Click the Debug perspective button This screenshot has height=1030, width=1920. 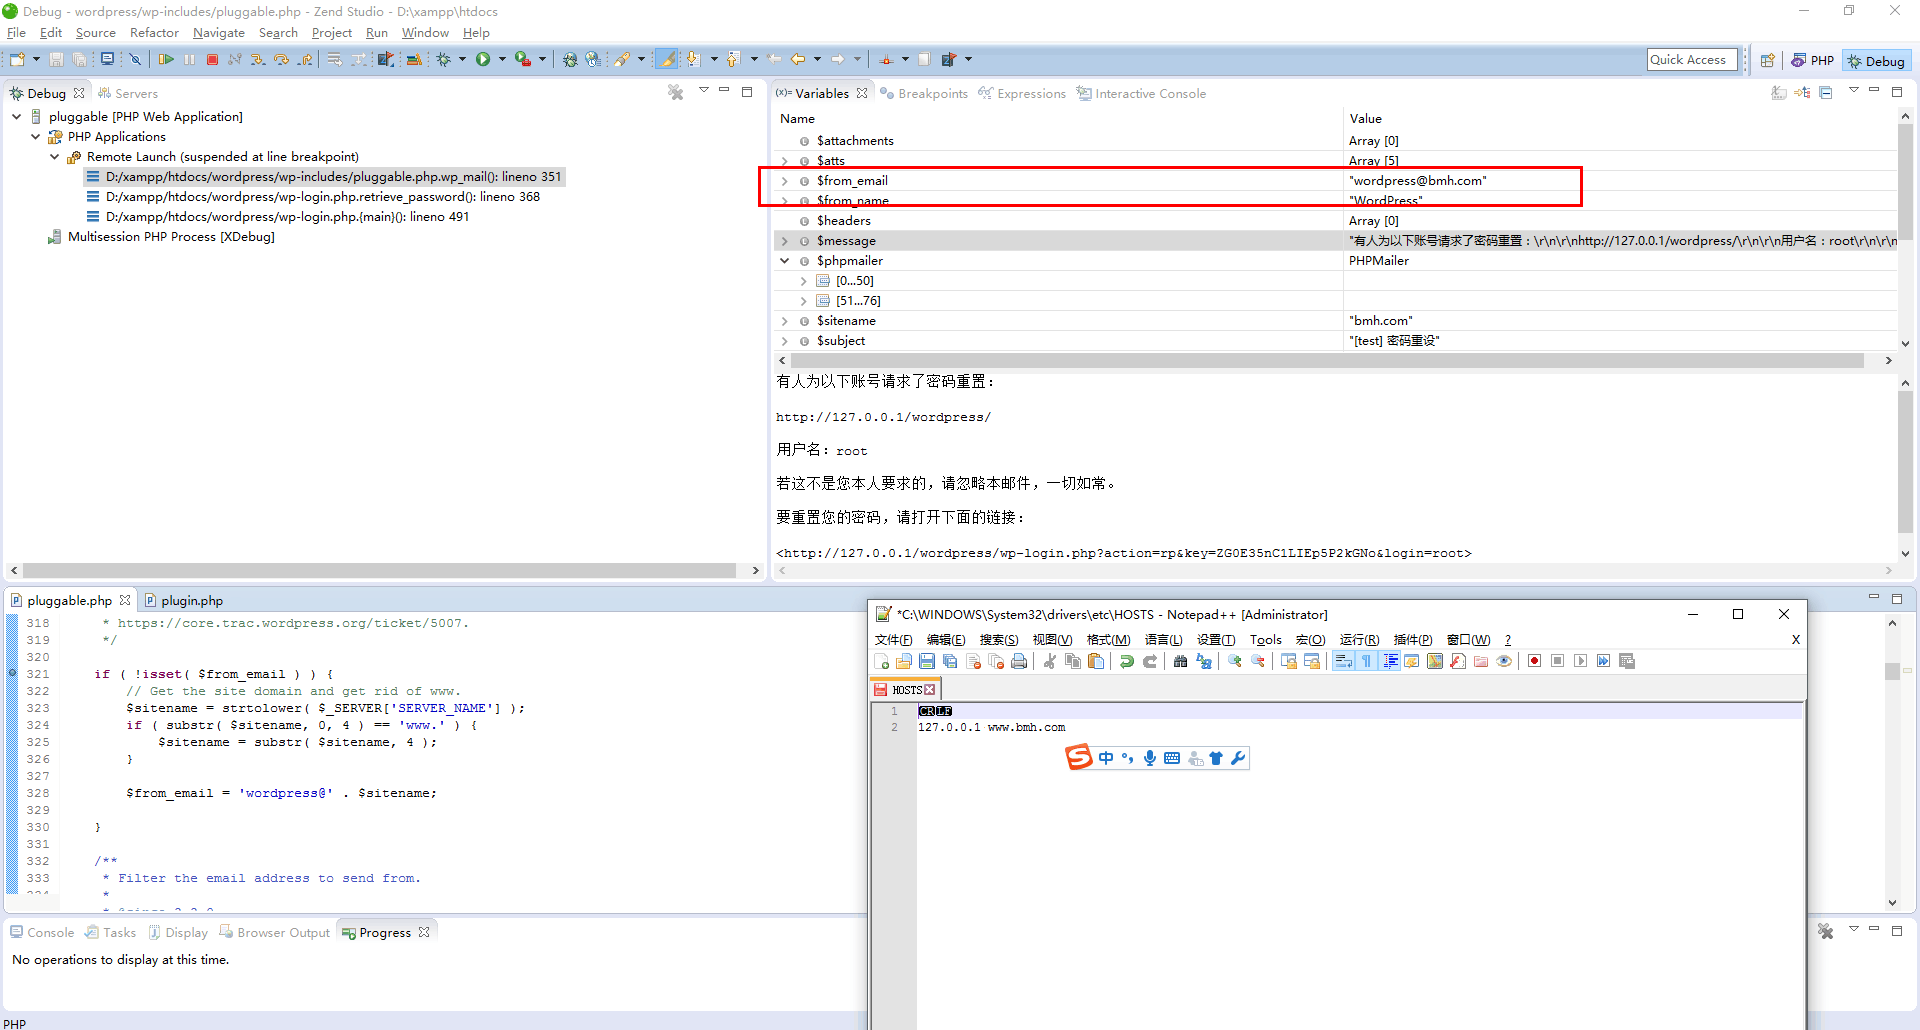tap(1876, 61)
